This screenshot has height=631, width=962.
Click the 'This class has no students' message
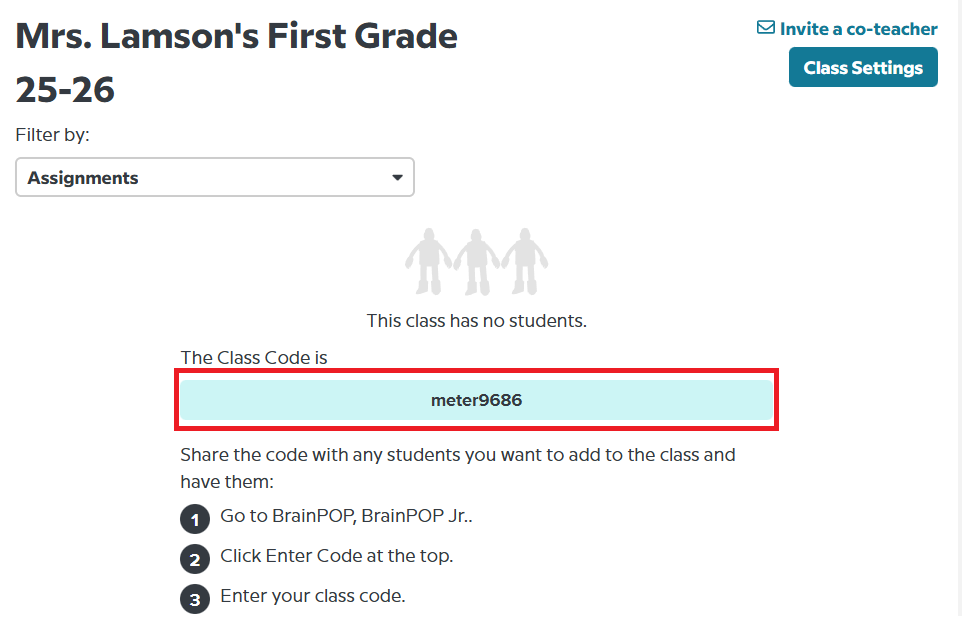(476, 321)
